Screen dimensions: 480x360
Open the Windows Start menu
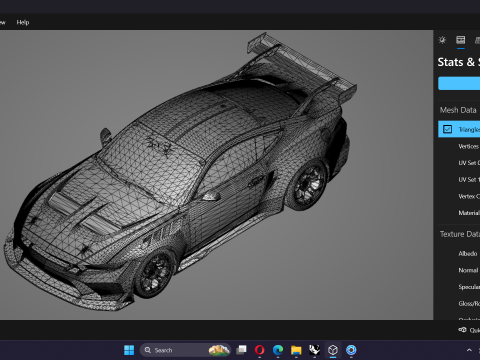[129, 350]
